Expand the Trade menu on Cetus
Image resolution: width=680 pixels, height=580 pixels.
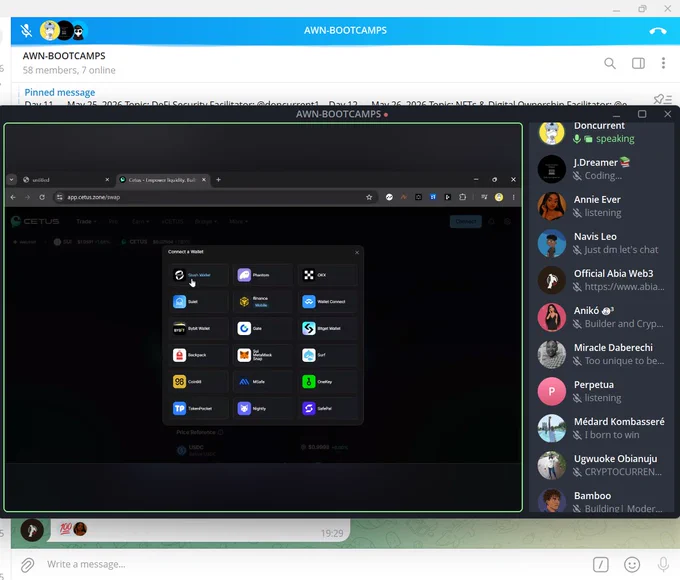(86, 221)
